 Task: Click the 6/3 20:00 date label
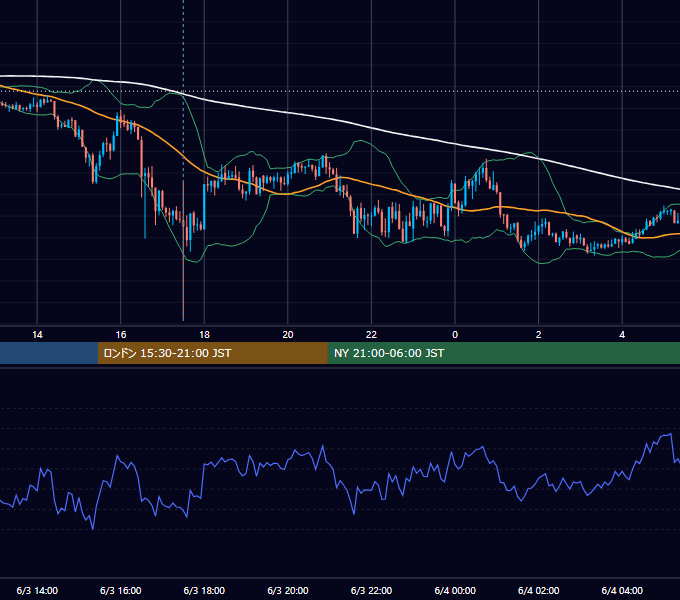[288, 590]
